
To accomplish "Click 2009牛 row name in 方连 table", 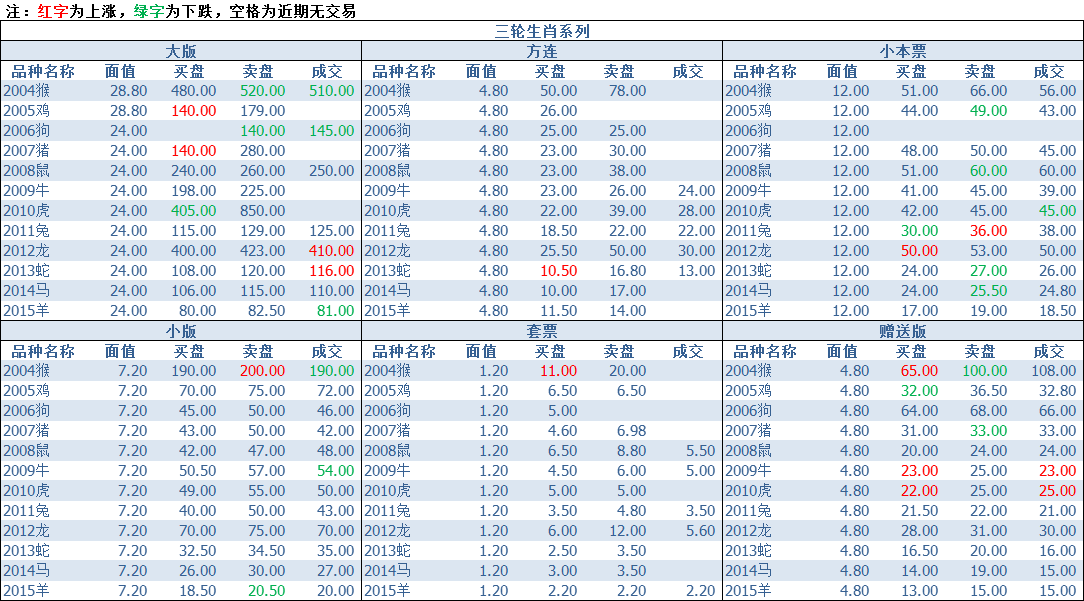I will click(x=388, y=191).
